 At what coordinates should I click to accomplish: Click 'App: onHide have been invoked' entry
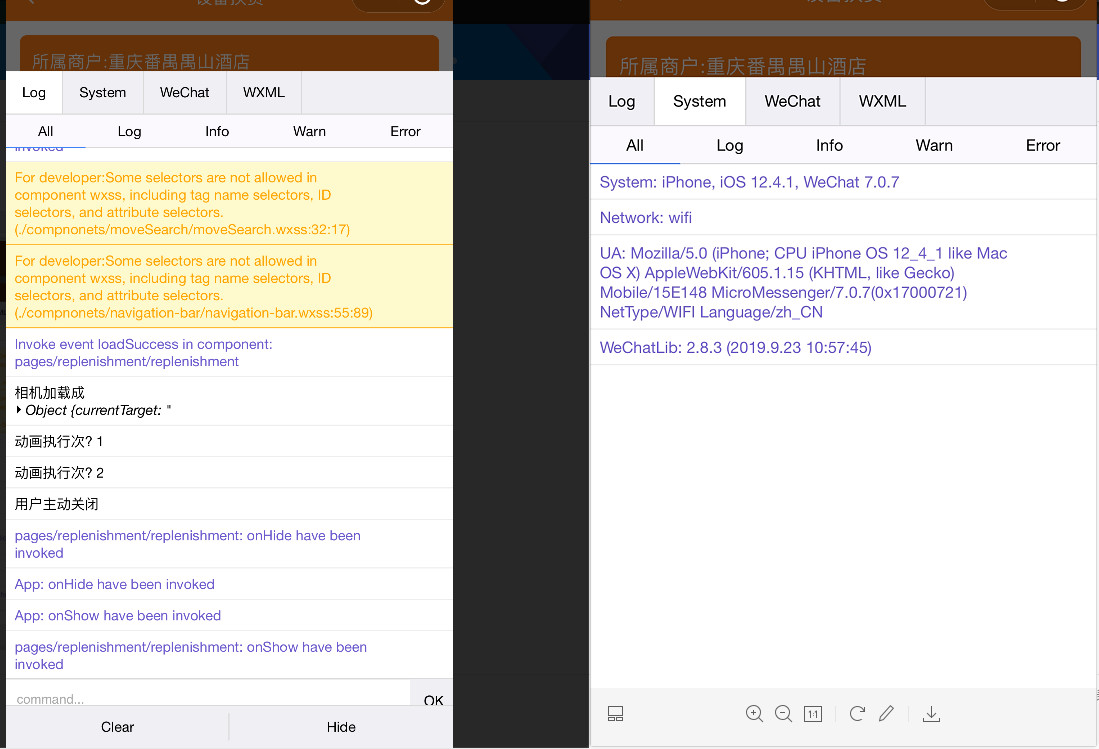pos(229,584)
